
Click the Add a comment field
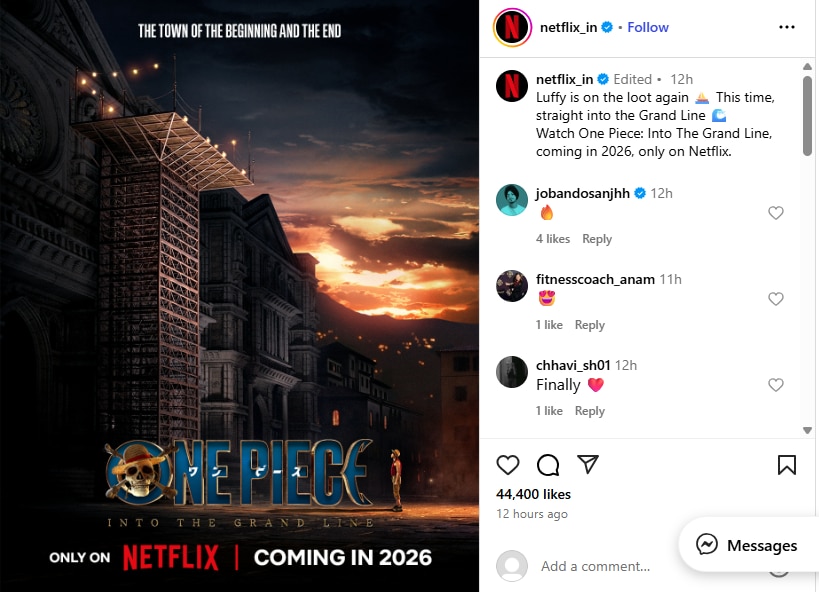point(595,566)
